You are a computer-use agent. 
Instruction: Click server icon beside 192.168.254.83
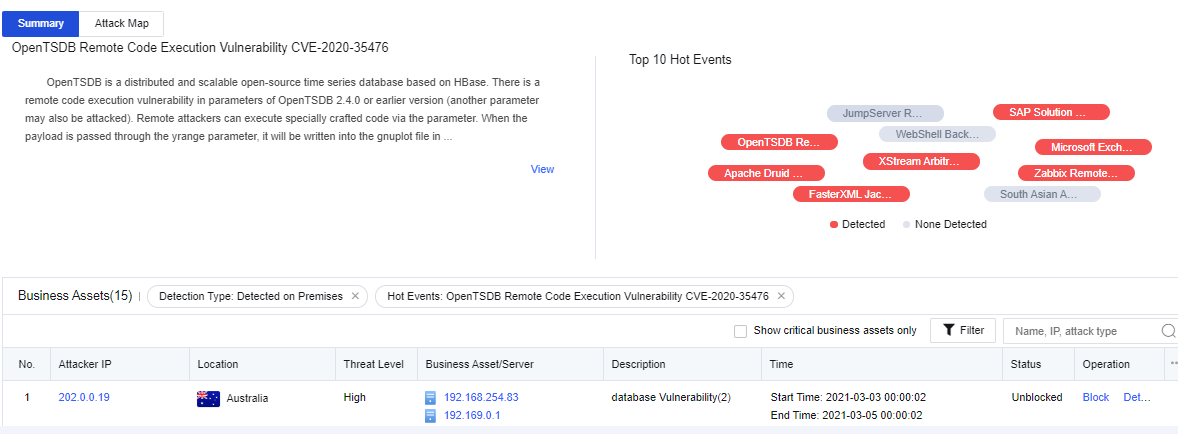tap(430, 398)
